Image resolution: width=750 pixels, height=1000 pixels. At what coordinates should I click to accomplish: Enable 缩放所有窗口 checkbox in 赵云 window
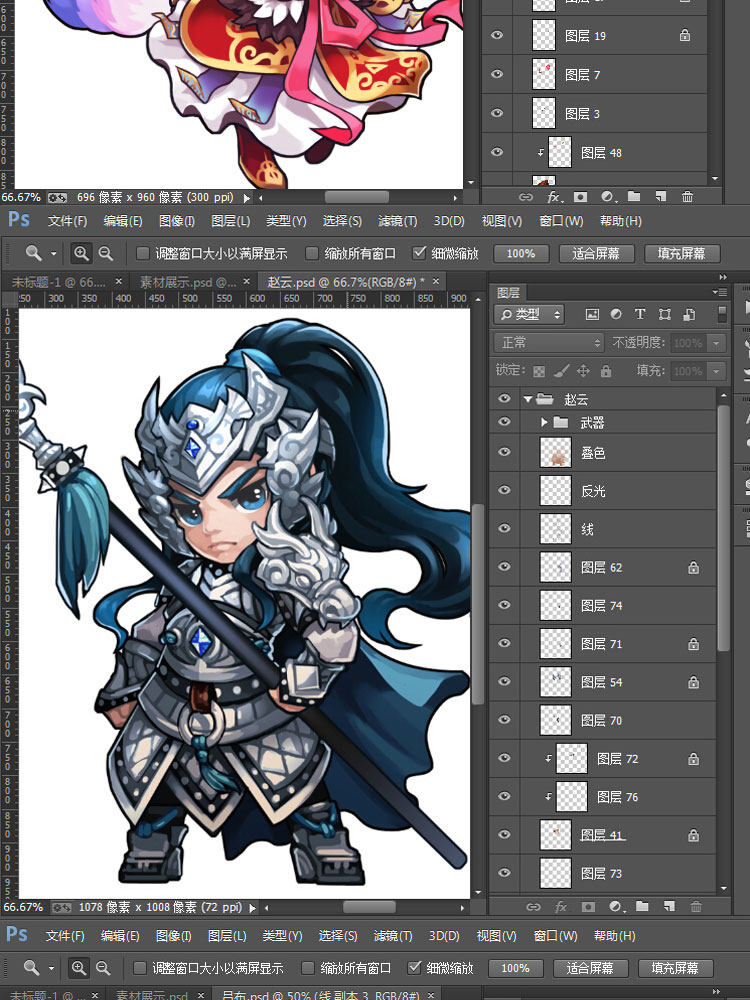(x=312, y=253)
